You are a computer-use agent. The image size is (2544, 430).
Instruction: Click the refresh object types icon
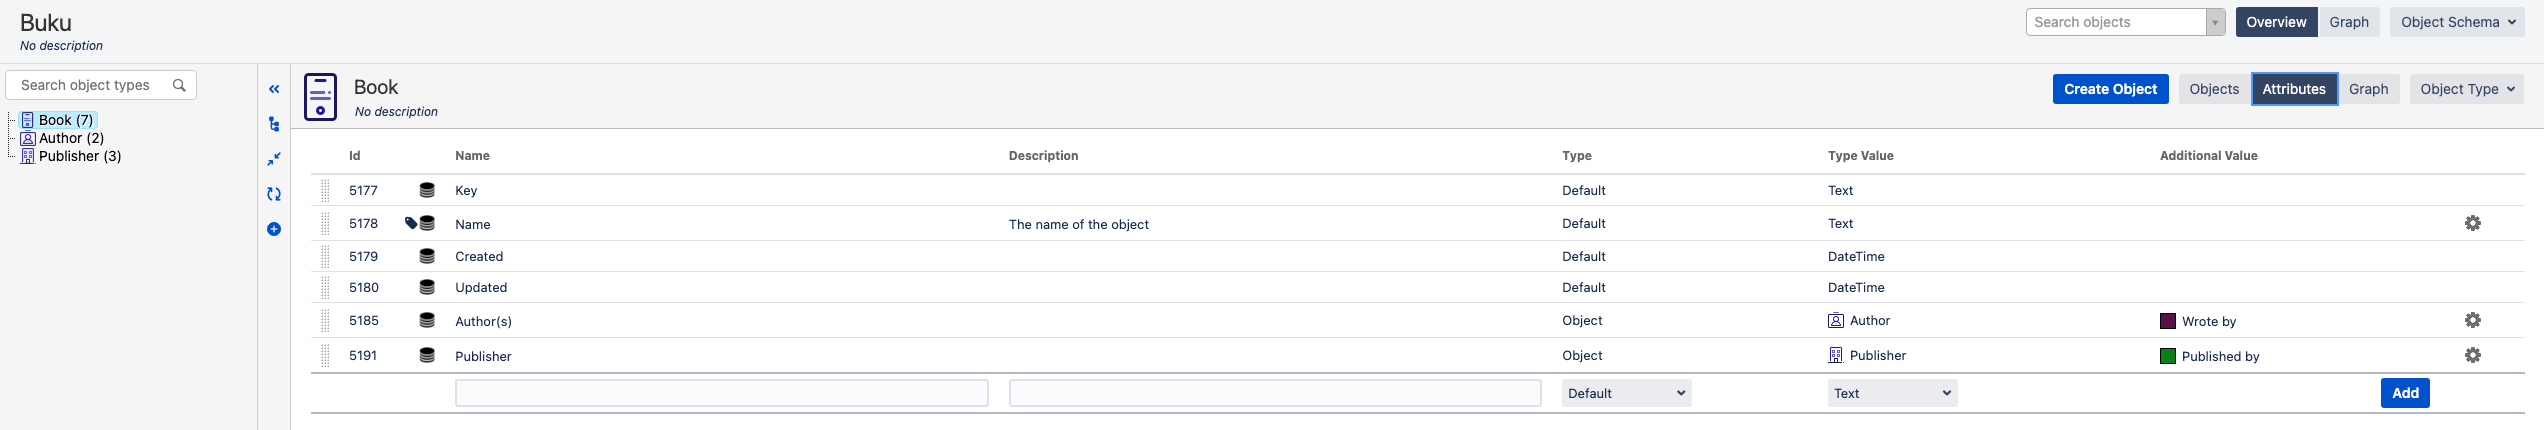[x=274, y=194]
